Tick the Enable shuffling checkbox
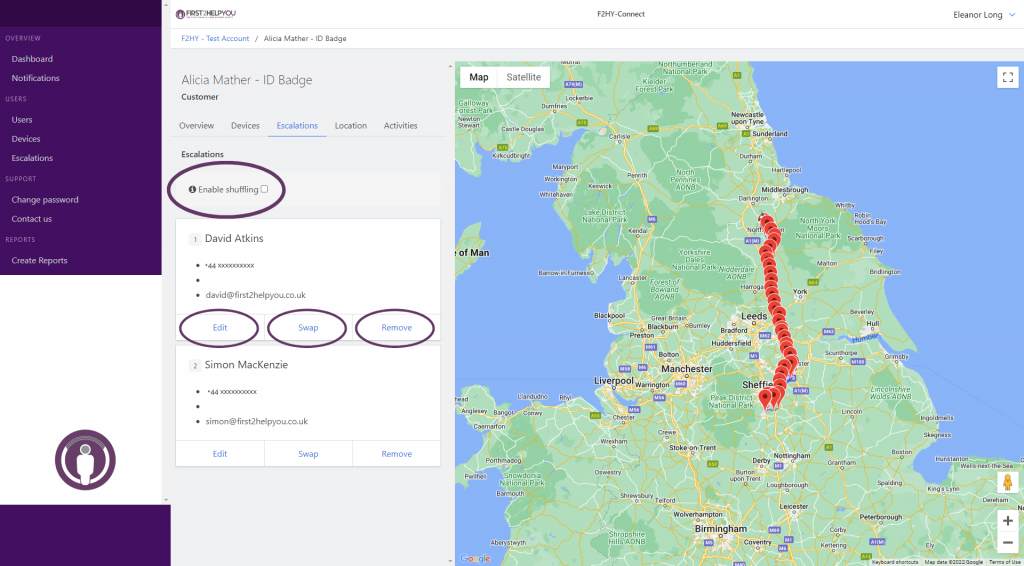 tap(264, 189)
